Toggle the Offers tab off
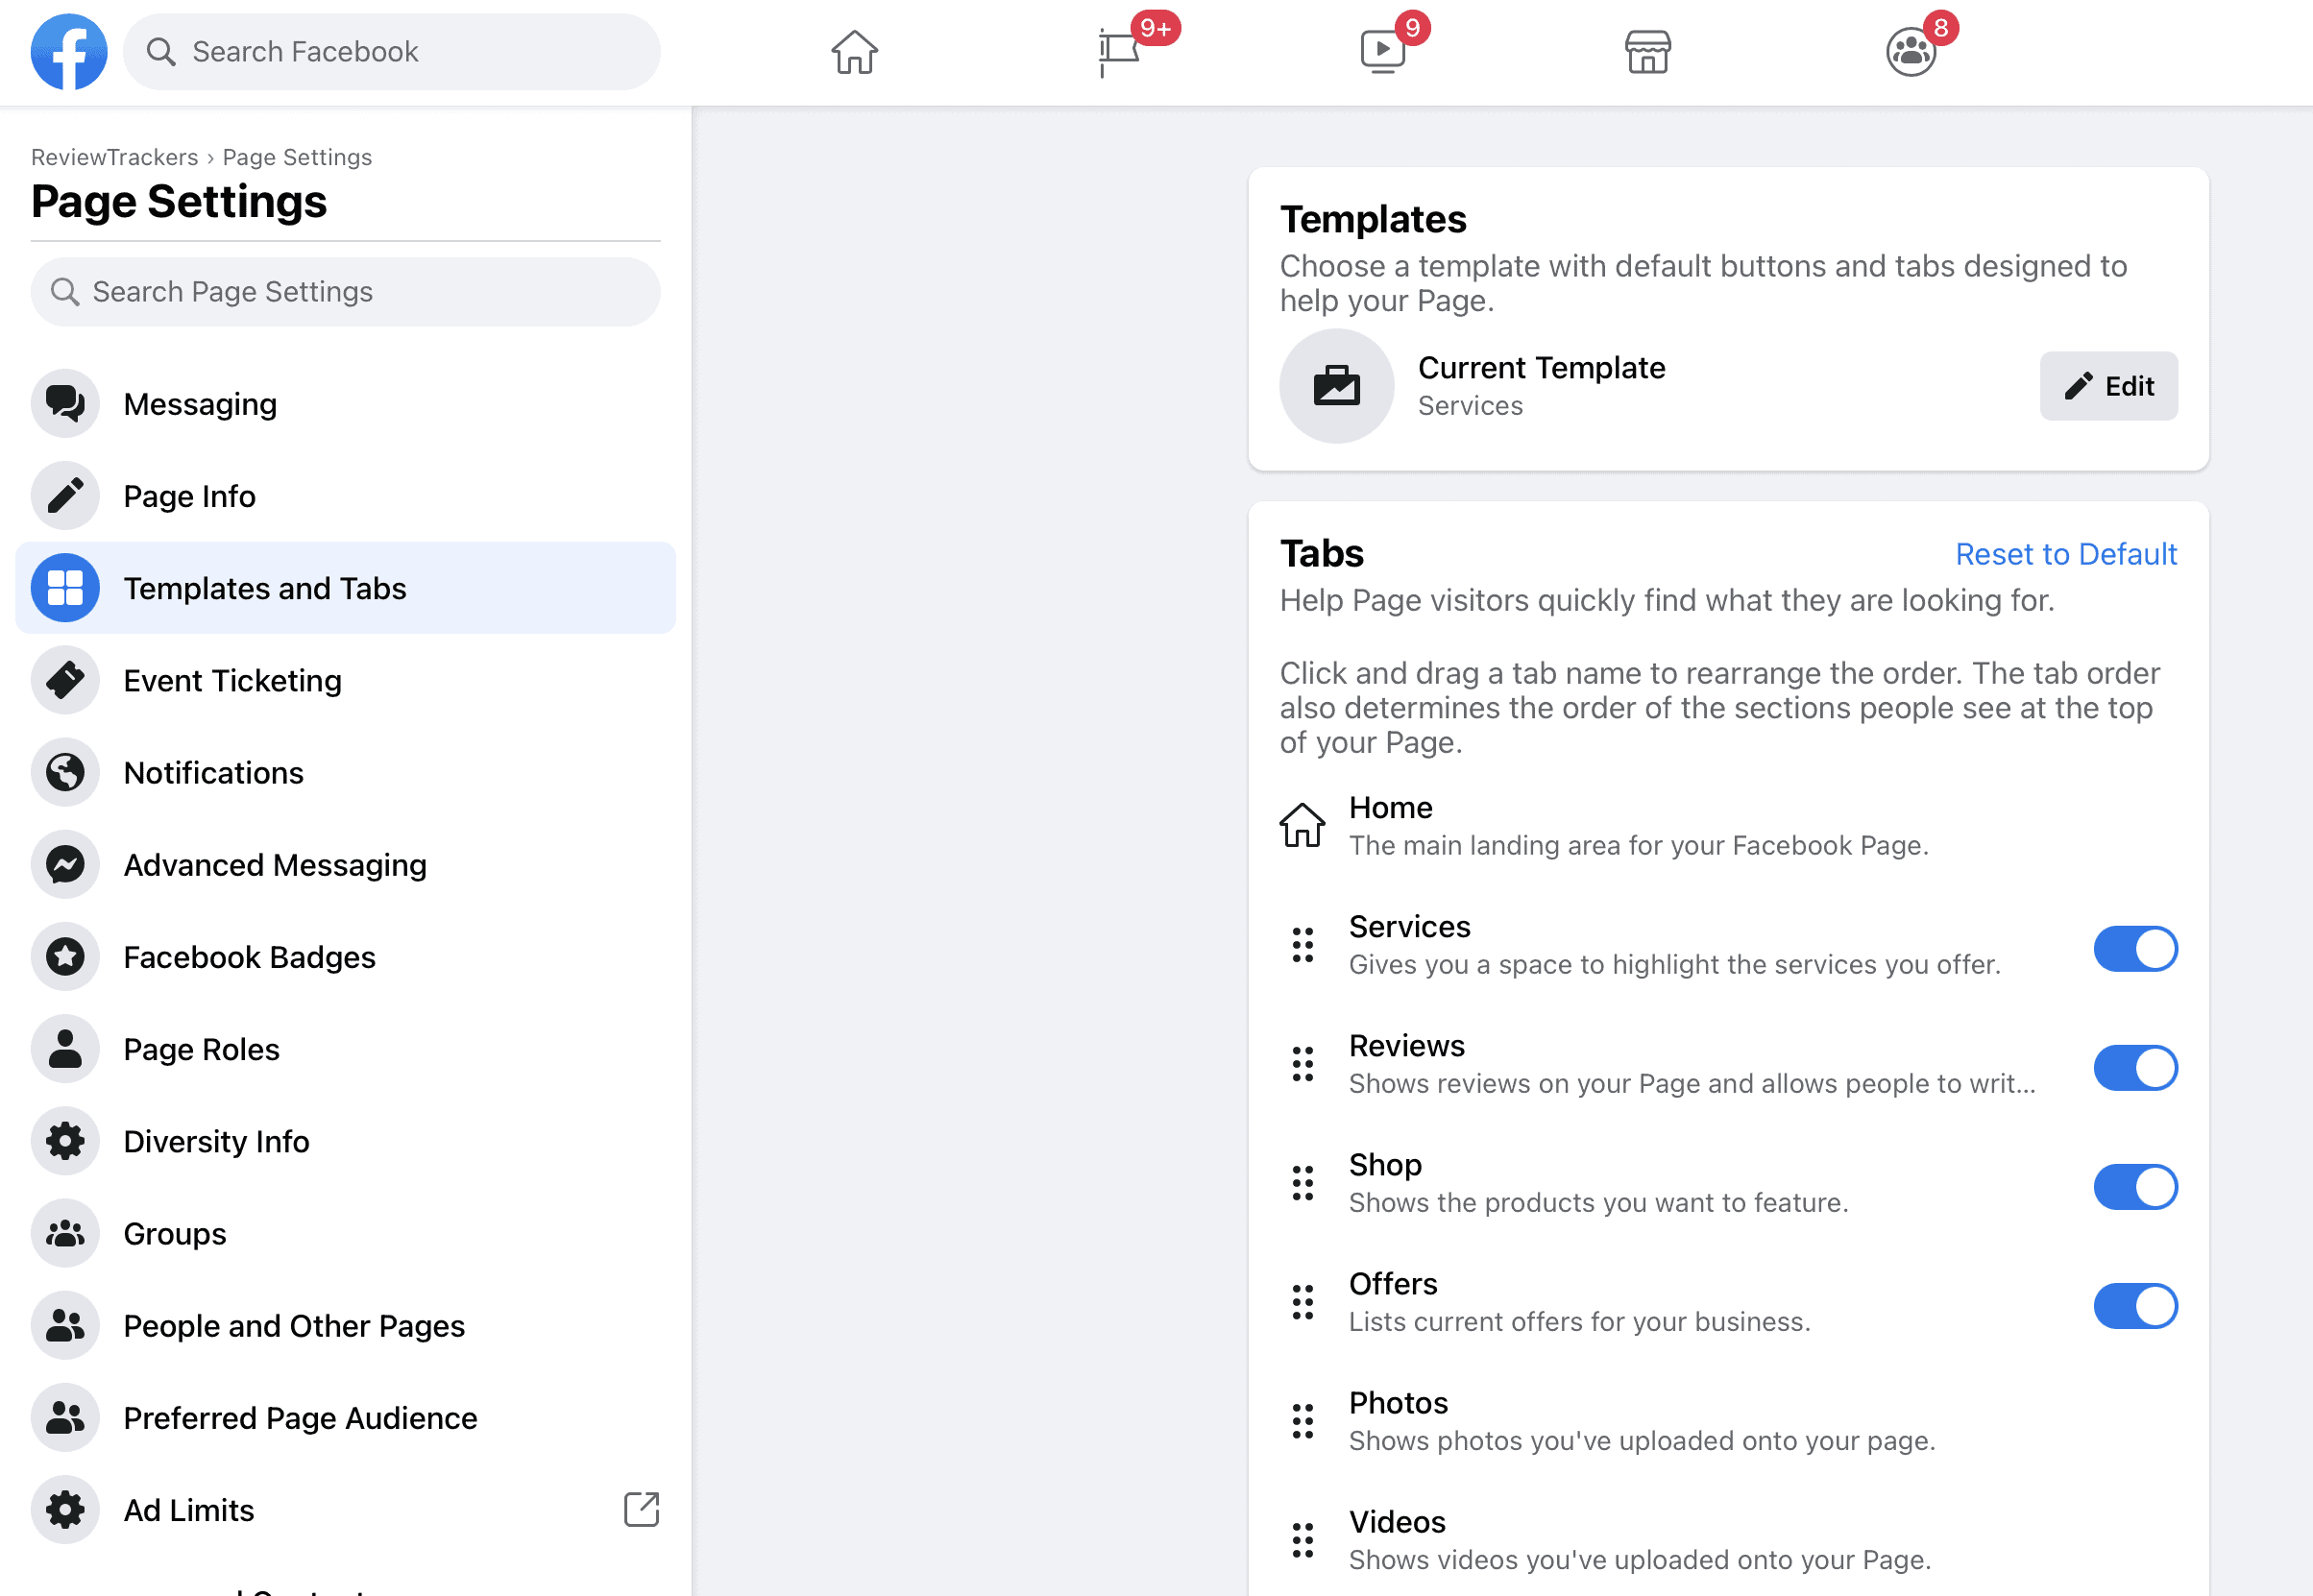This screenshot has height=1596, width=2313. pos(2135,1305)
